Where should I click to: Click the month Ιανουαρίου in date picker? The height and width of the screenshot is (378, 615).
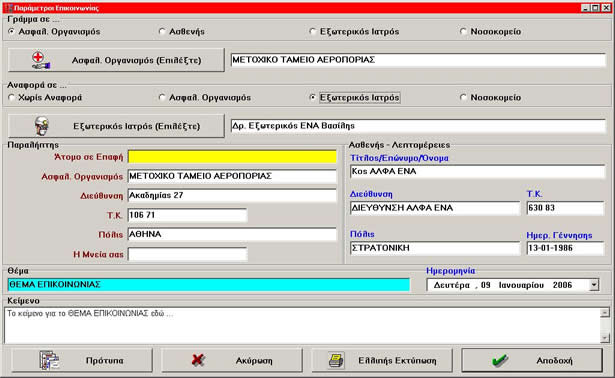tap(521, 285)
